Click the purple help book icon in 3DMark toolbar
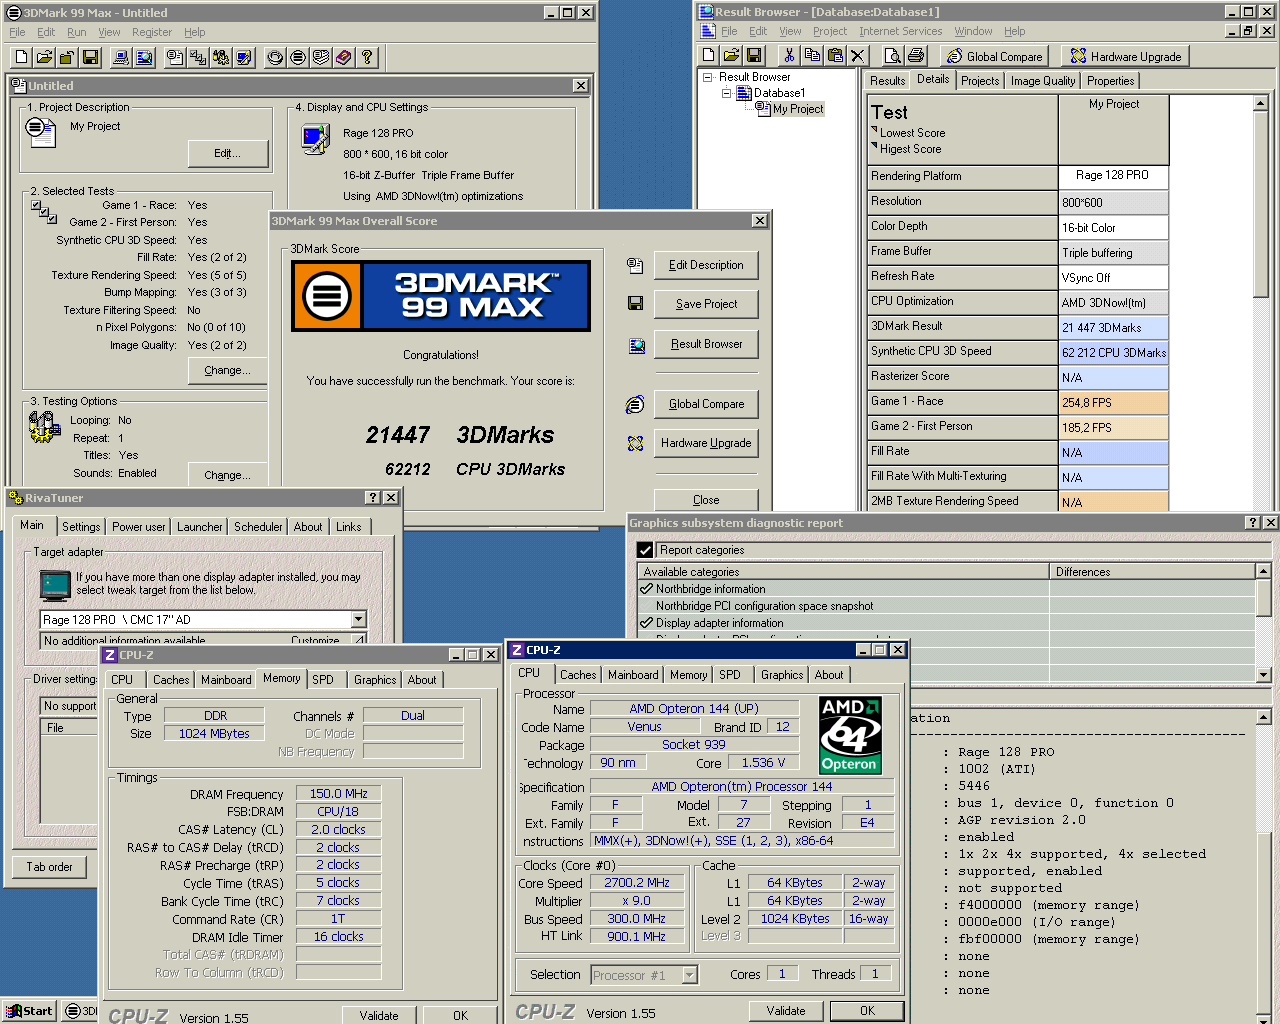Image resolution: width=1280 pixels, height=1024 pixels. pos(344,57)
